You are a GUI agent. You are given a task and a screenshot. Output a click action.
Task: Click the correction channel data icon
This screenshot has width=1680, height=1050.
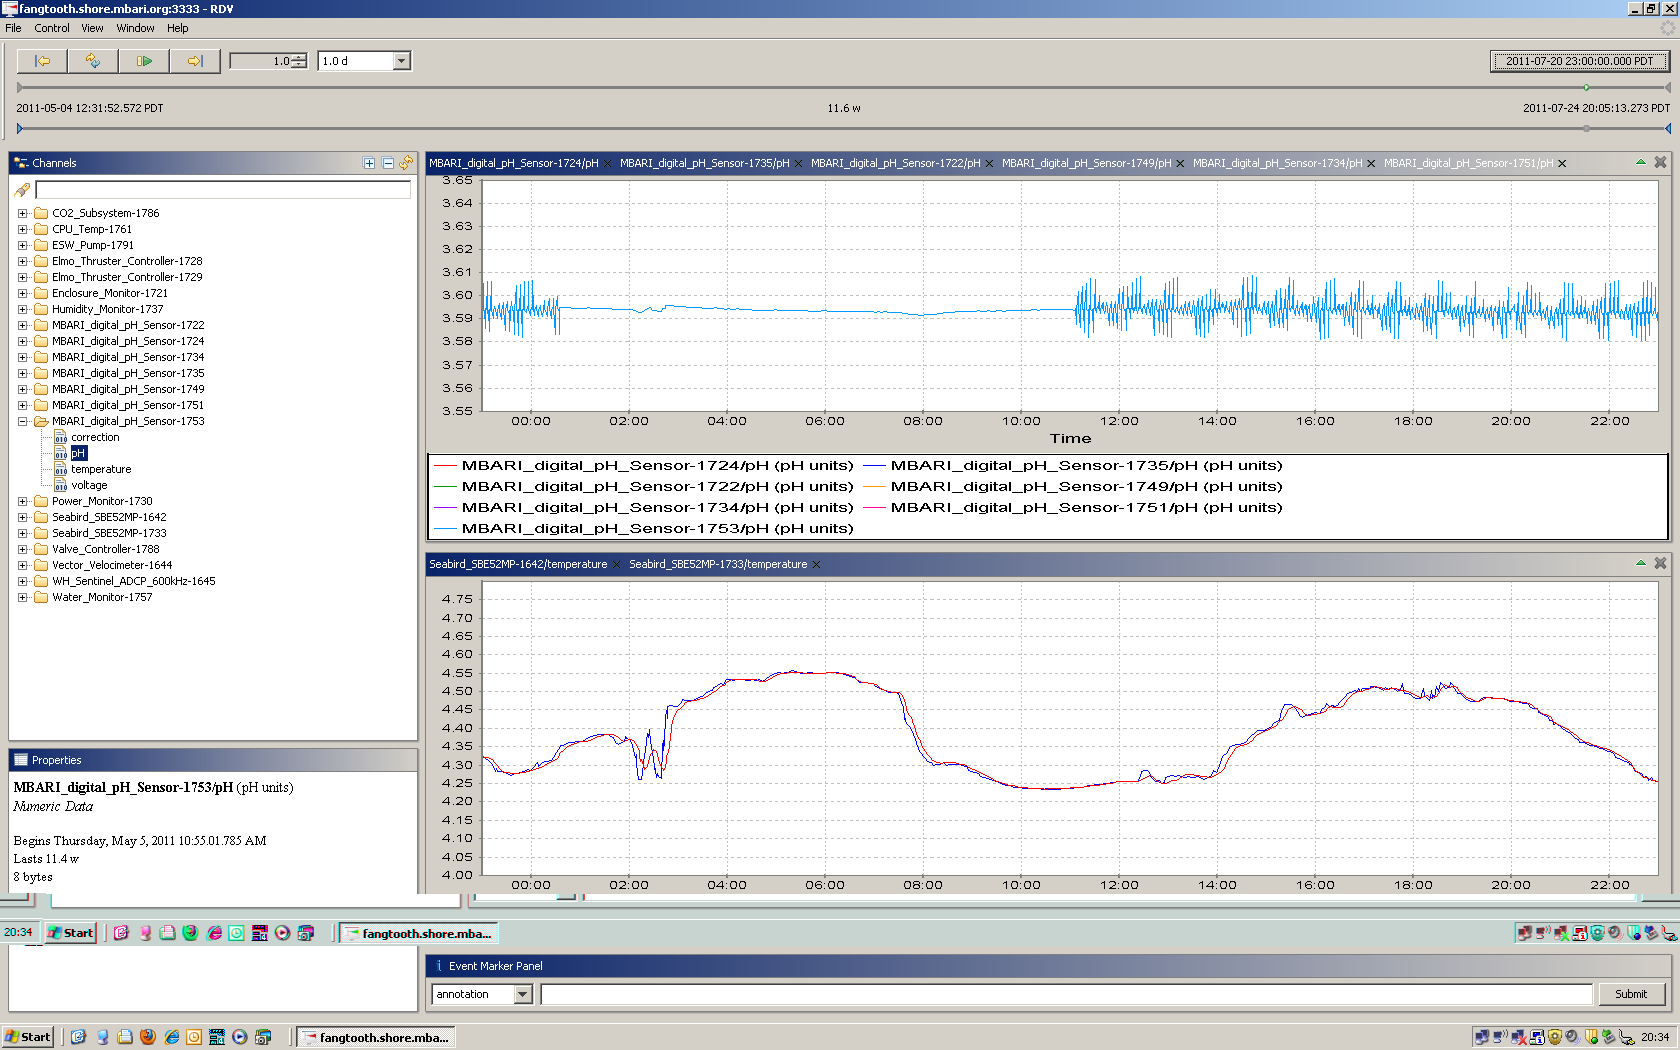coord(61,437)
